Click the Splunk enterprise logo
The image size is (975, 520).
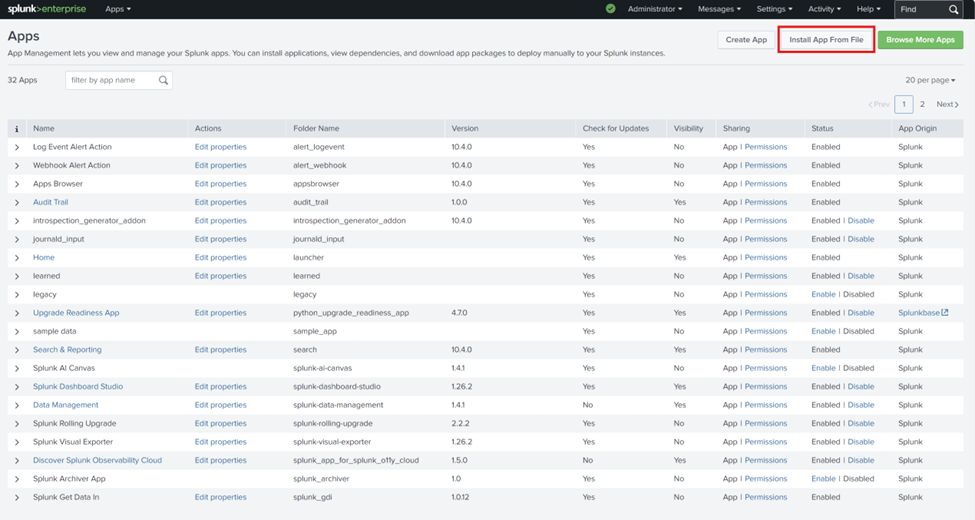tap(47, 9)
